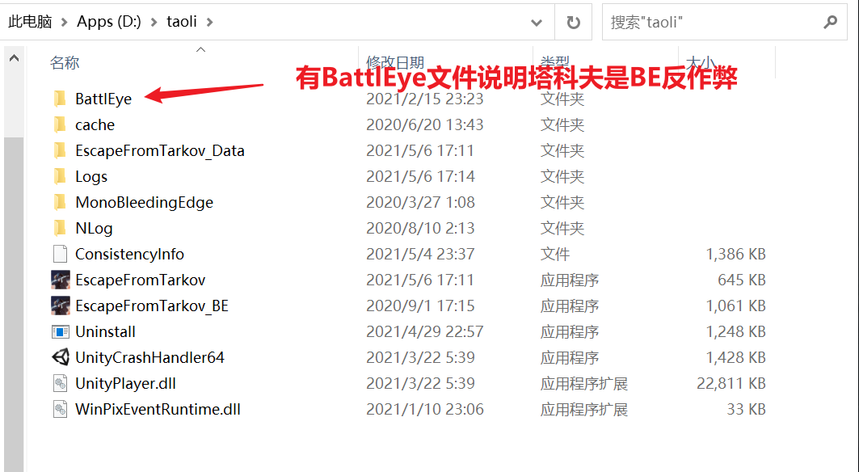Select the Uninstall file name
Screen dimensions: 859x472
(105, 331)
